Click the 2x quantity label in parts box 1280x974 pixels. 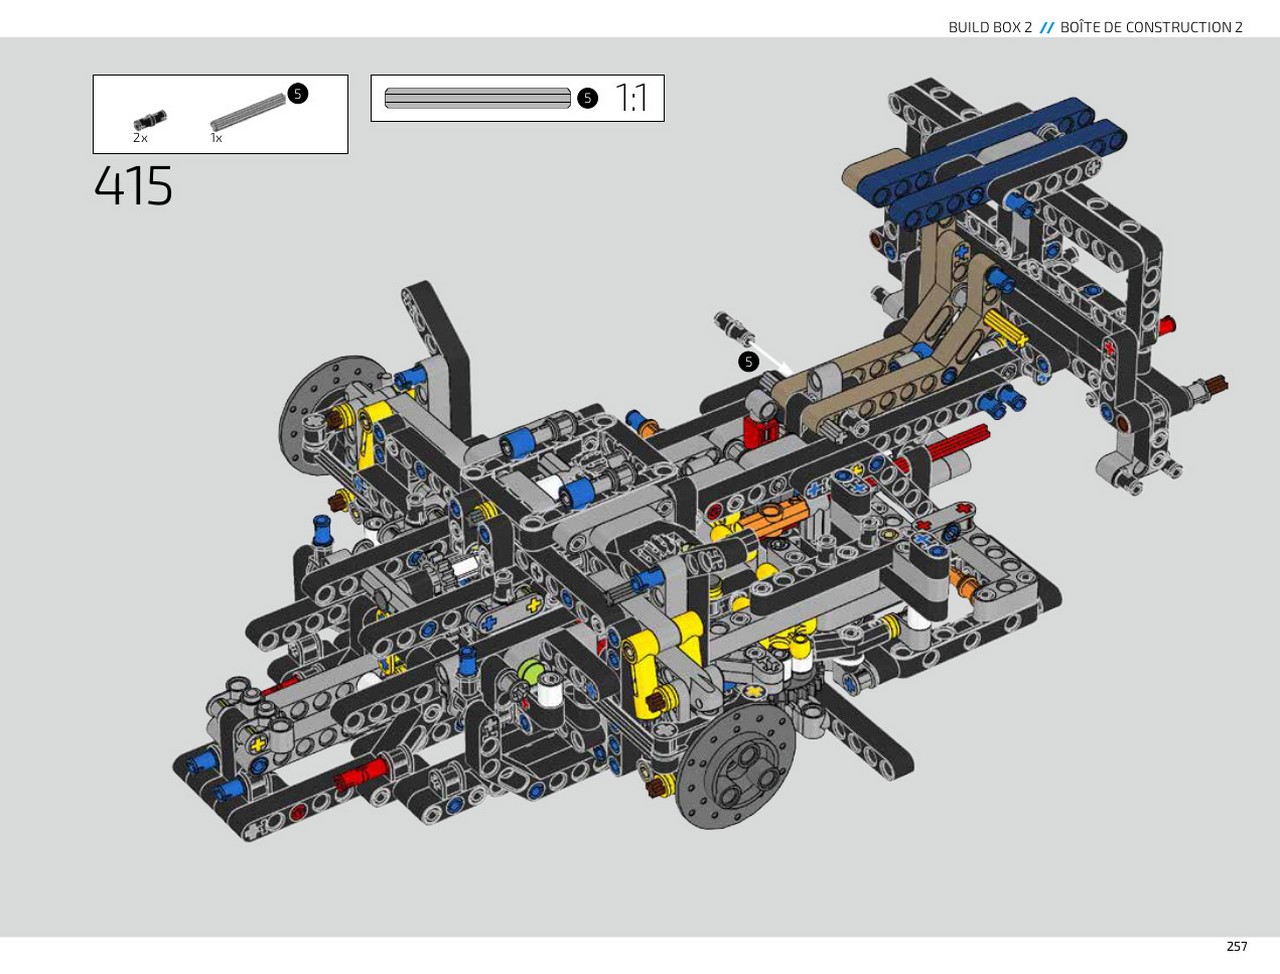(140, 138)
